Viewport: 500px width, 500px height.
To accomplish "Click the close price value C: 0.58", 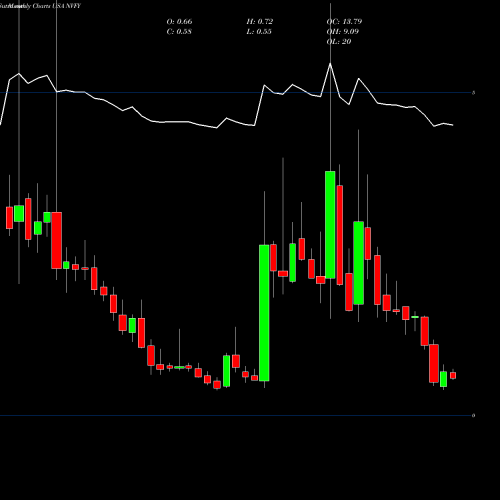I will click(x=179, y=32).
